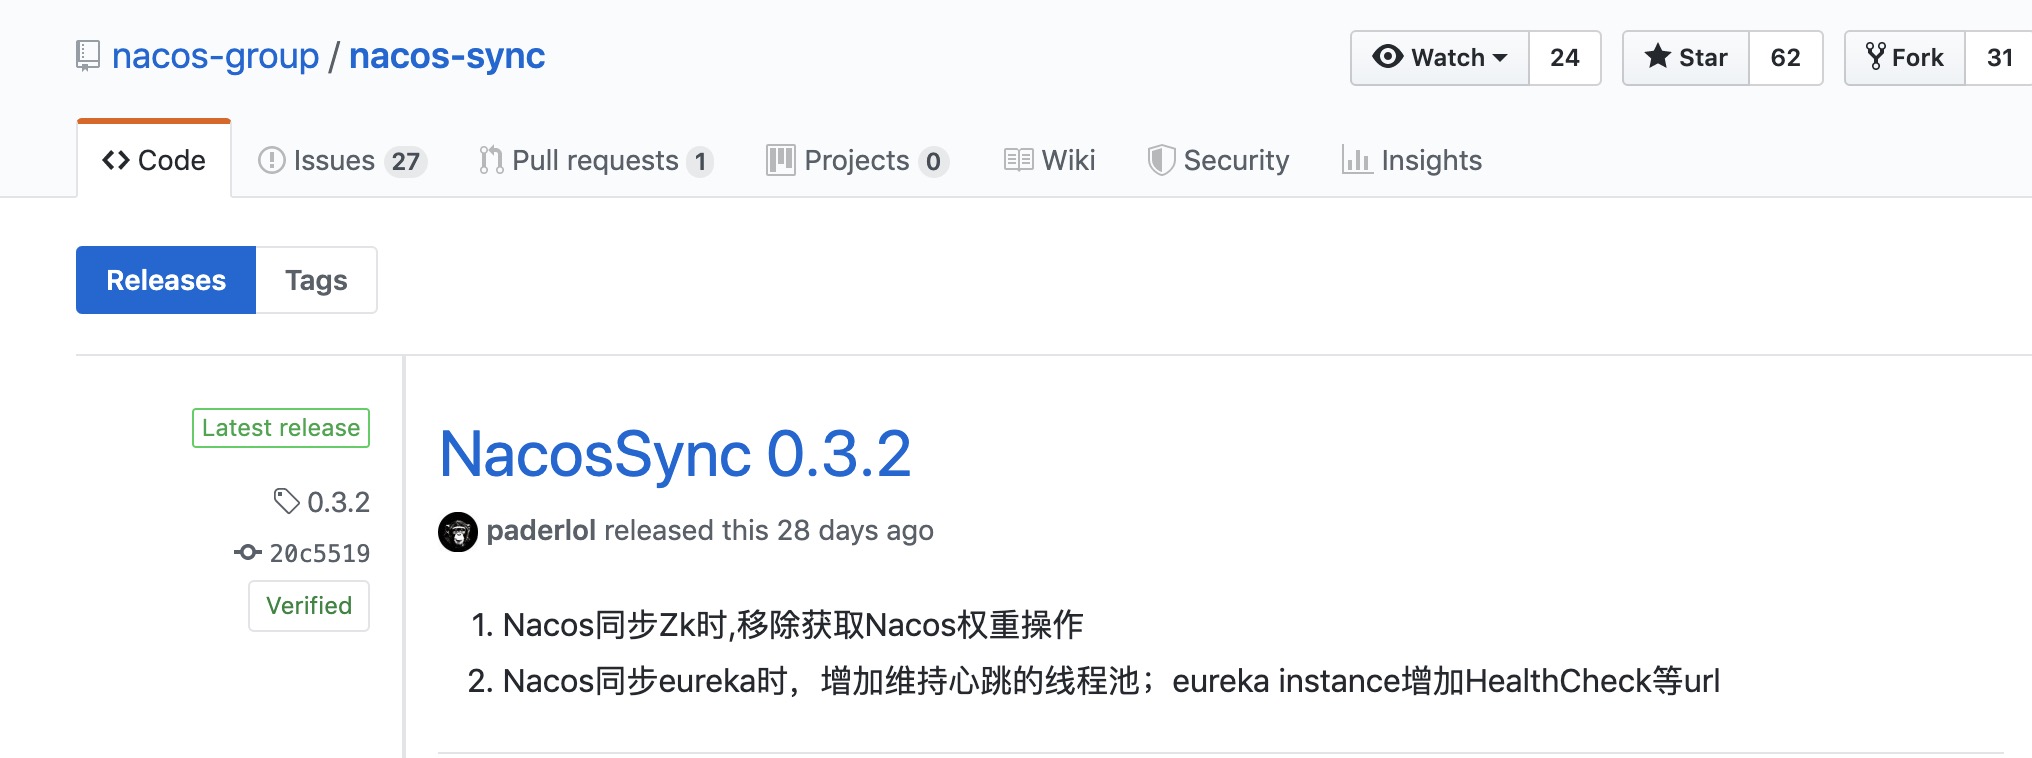Switch to the Tags view
Viewport: 2032px width, 758px height.
tap(316, 280)
